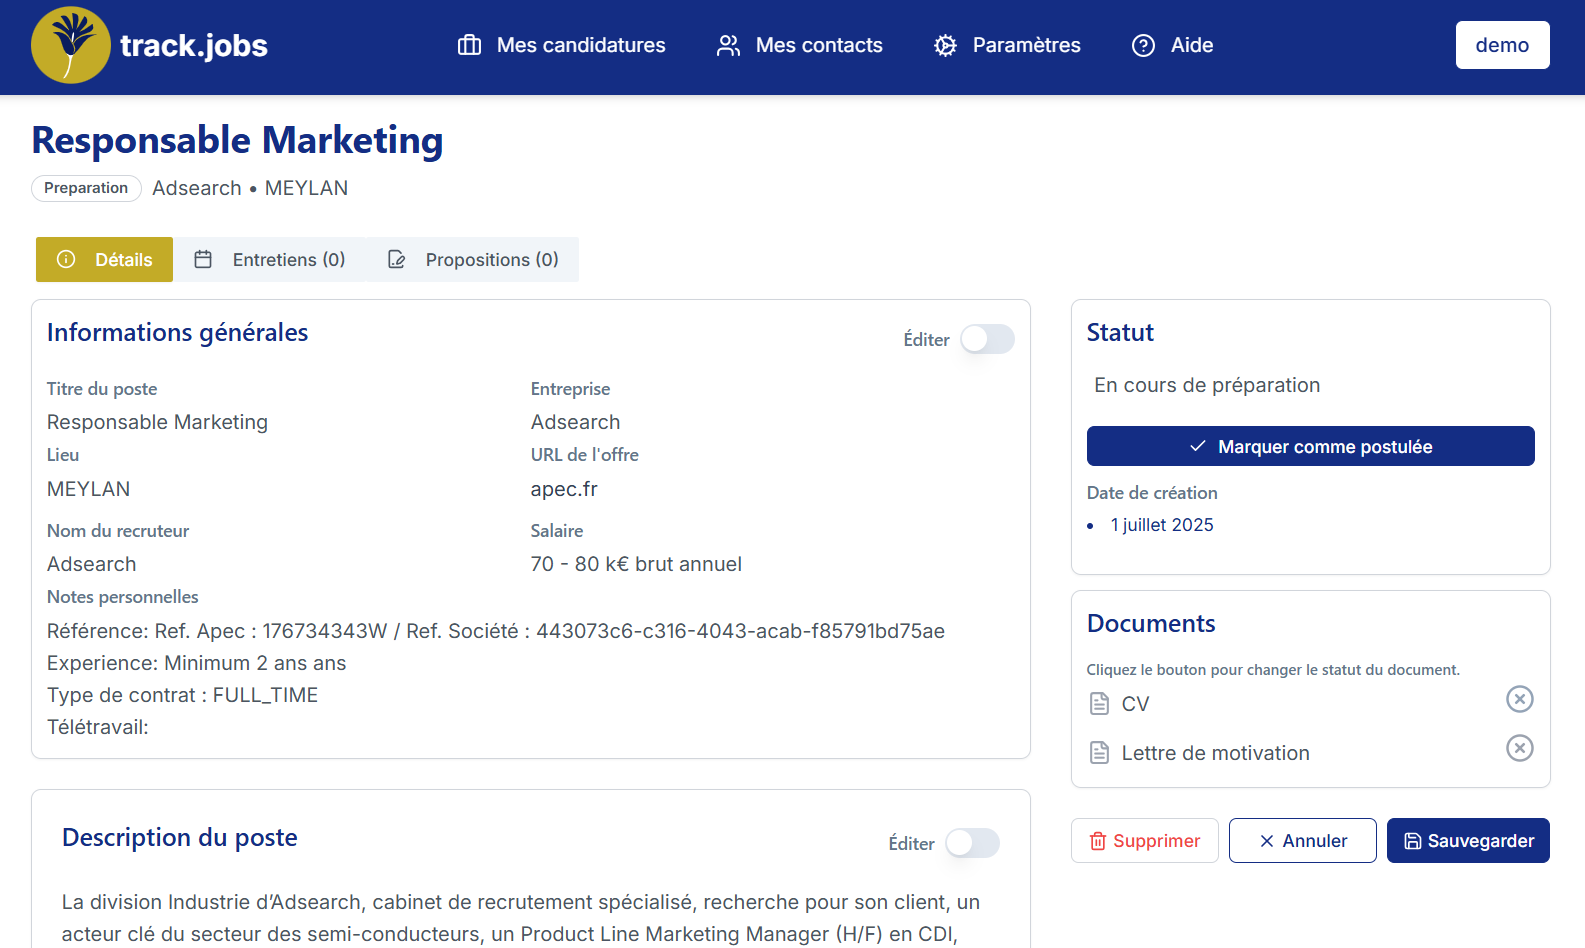
Task: Click the X icon in Annuler button
Action: pyautogui.click(x=1266, y=841)
